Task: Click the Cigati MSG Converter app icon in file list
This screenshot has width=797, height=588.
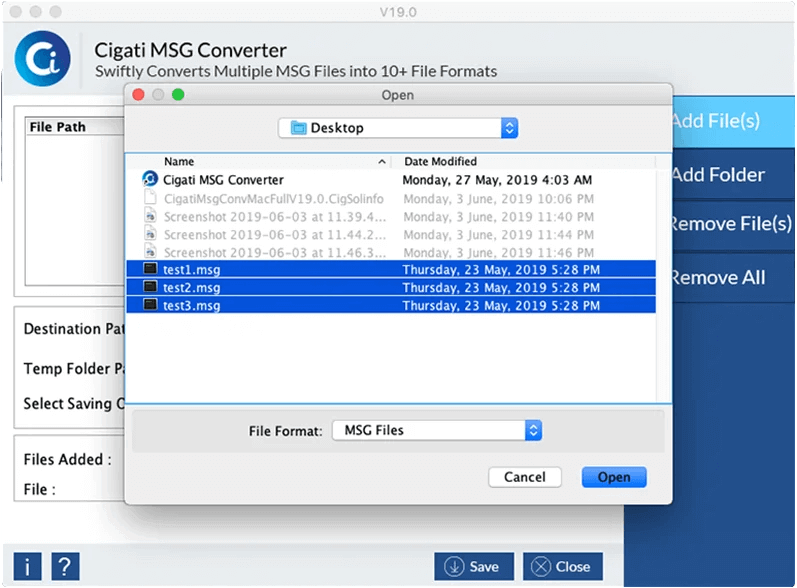Action: tap(150, 179)
